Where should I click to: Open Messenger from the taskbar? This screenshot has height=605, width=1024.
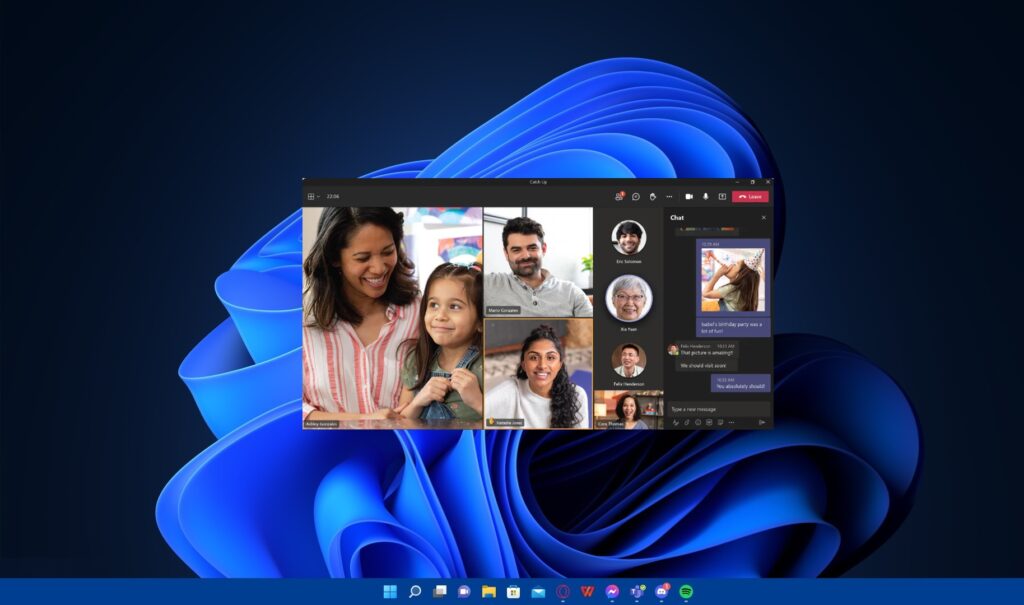[x=612, y=591]
